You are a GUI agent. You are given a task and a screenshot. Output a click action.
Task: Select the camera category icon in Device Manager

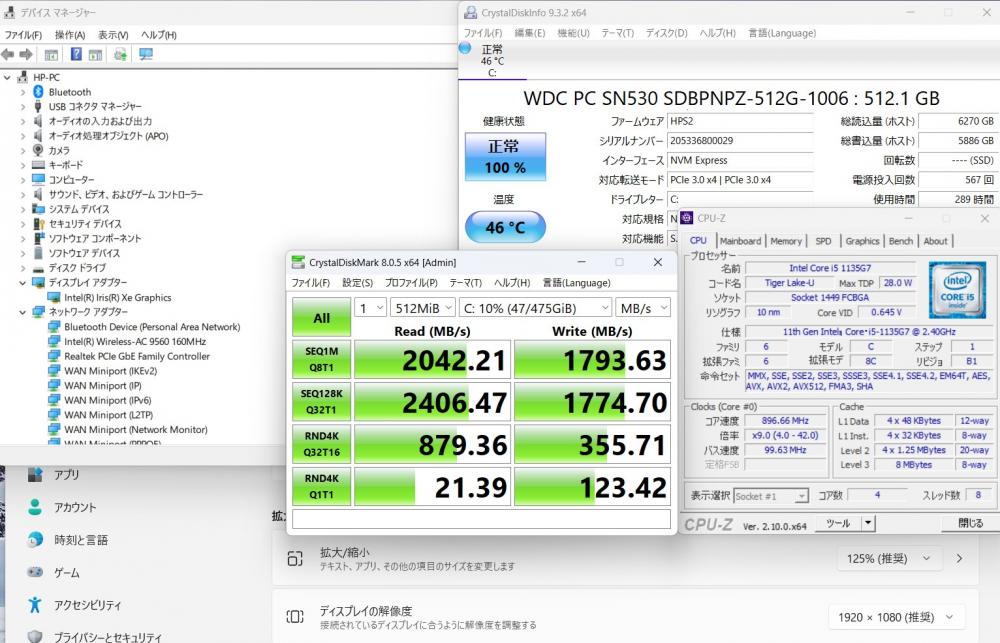pyautogui.click(x=38, y=150)
